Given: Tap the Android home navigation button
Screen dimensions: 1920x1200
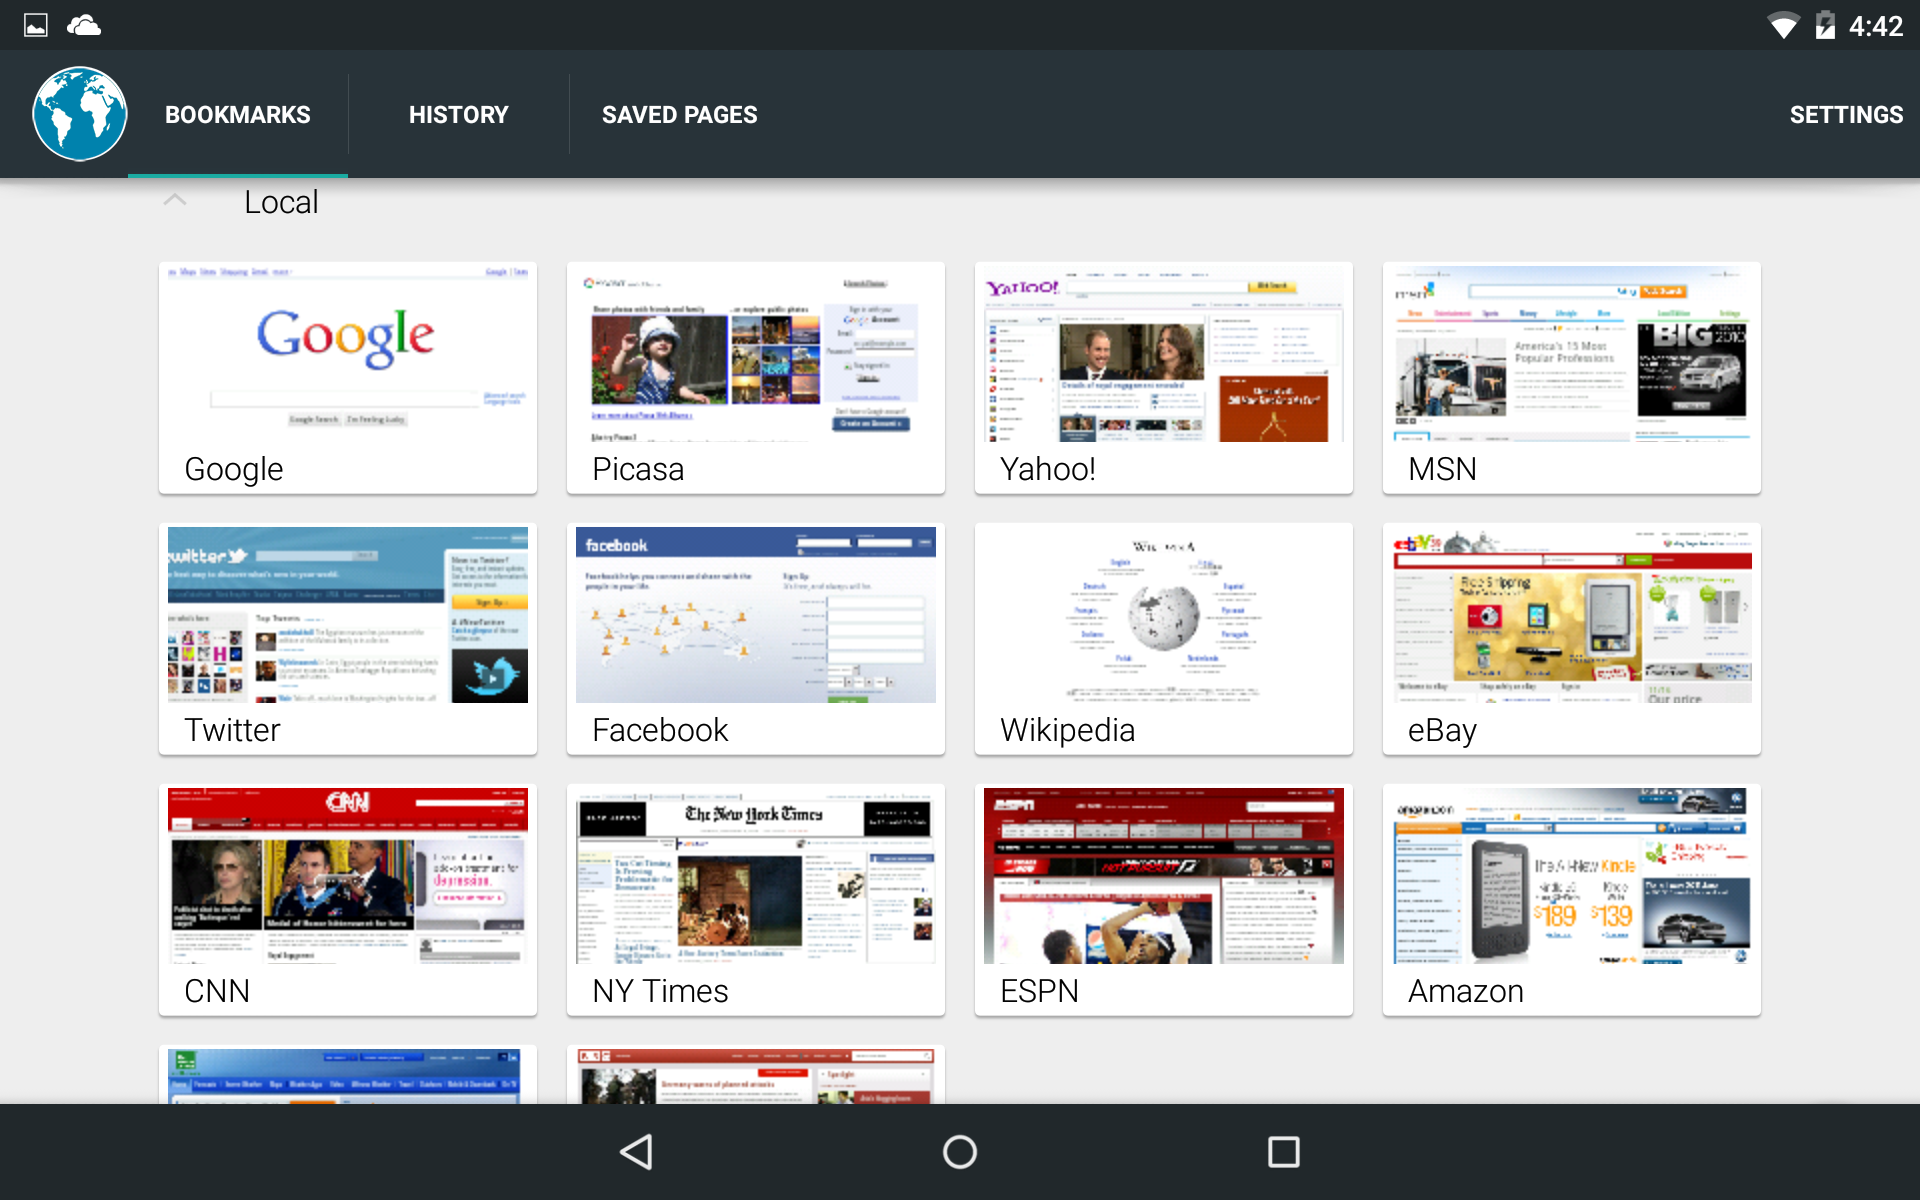Looking at the screenshot, I should (960, 1152).
